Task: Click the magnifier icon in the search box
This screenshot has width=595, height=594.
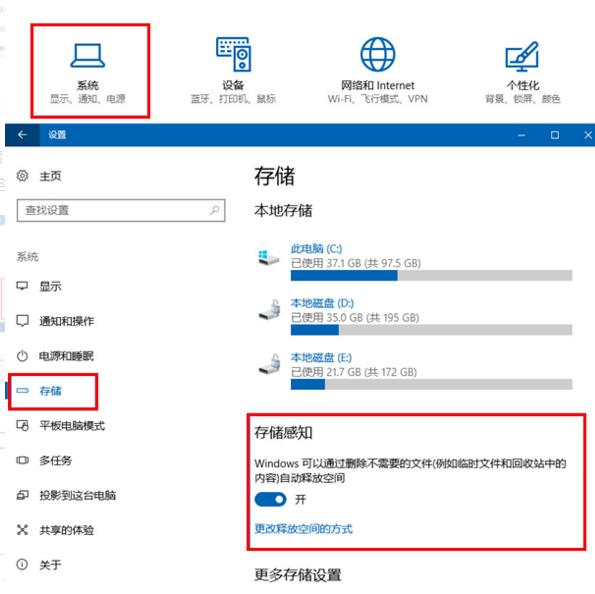Action: click(x=215, y=210)
